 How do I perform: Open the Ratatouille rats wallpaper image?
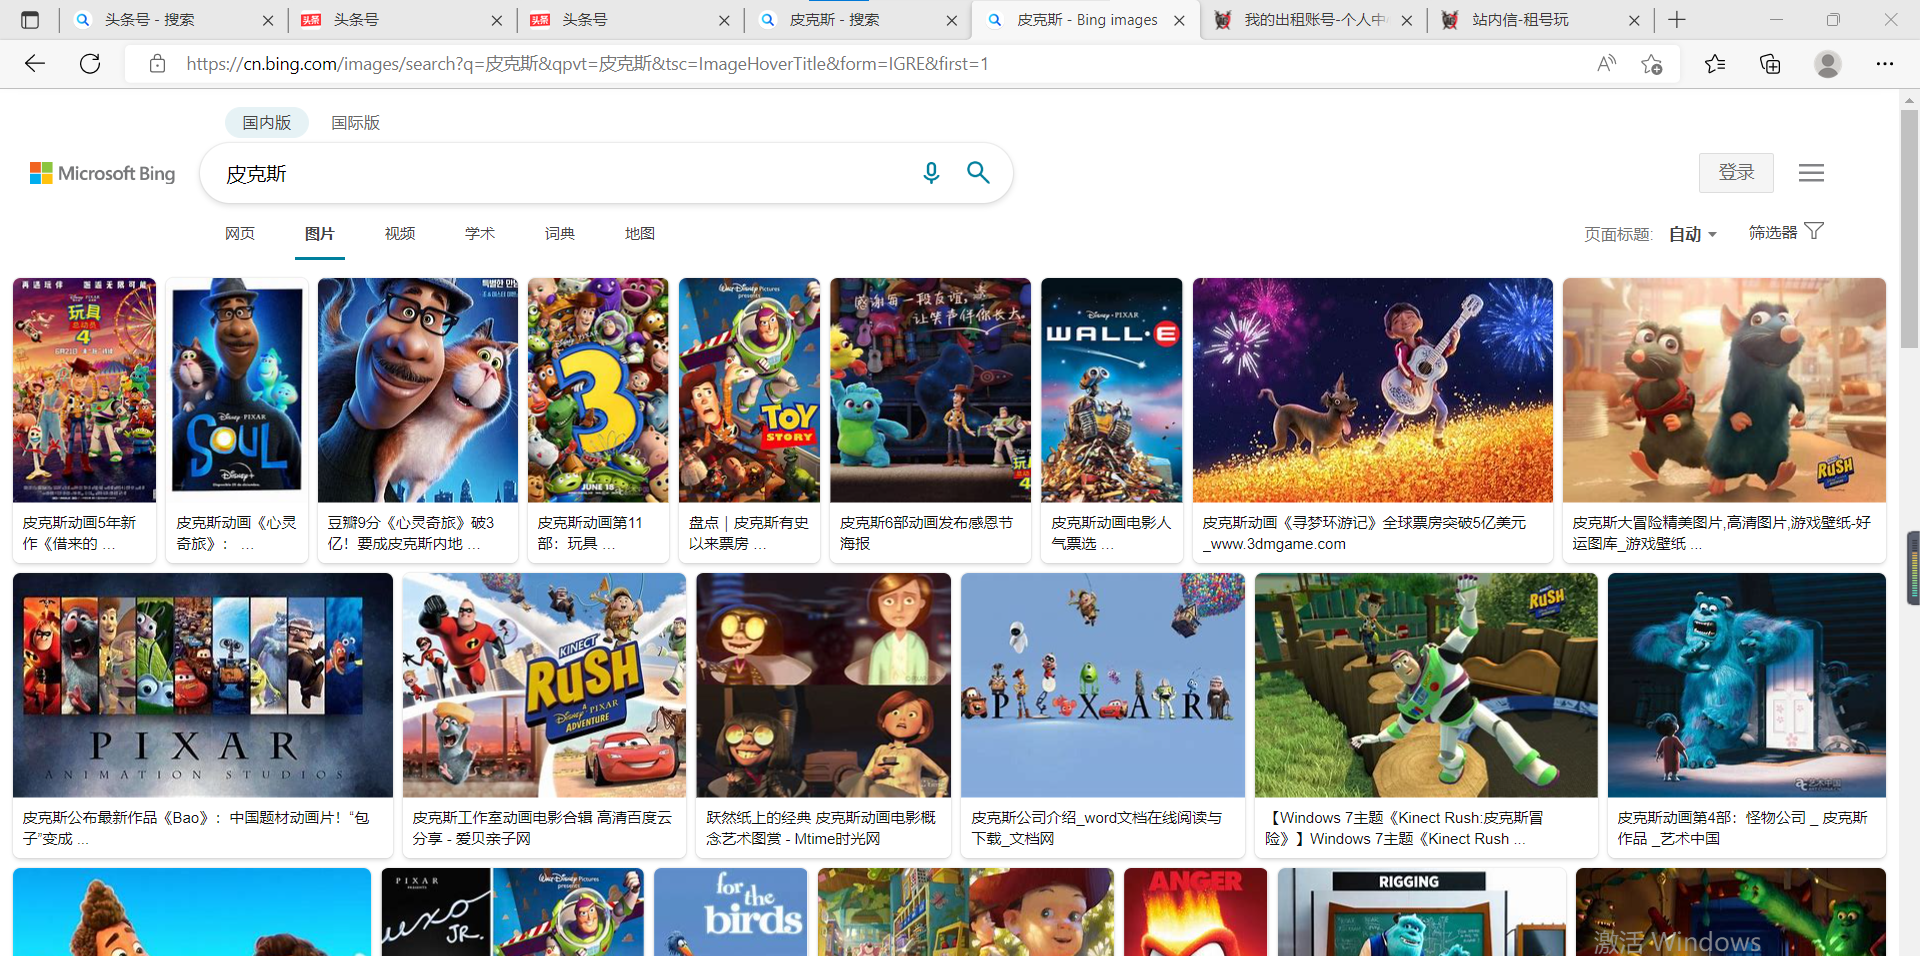click(x=1724, y=390)
